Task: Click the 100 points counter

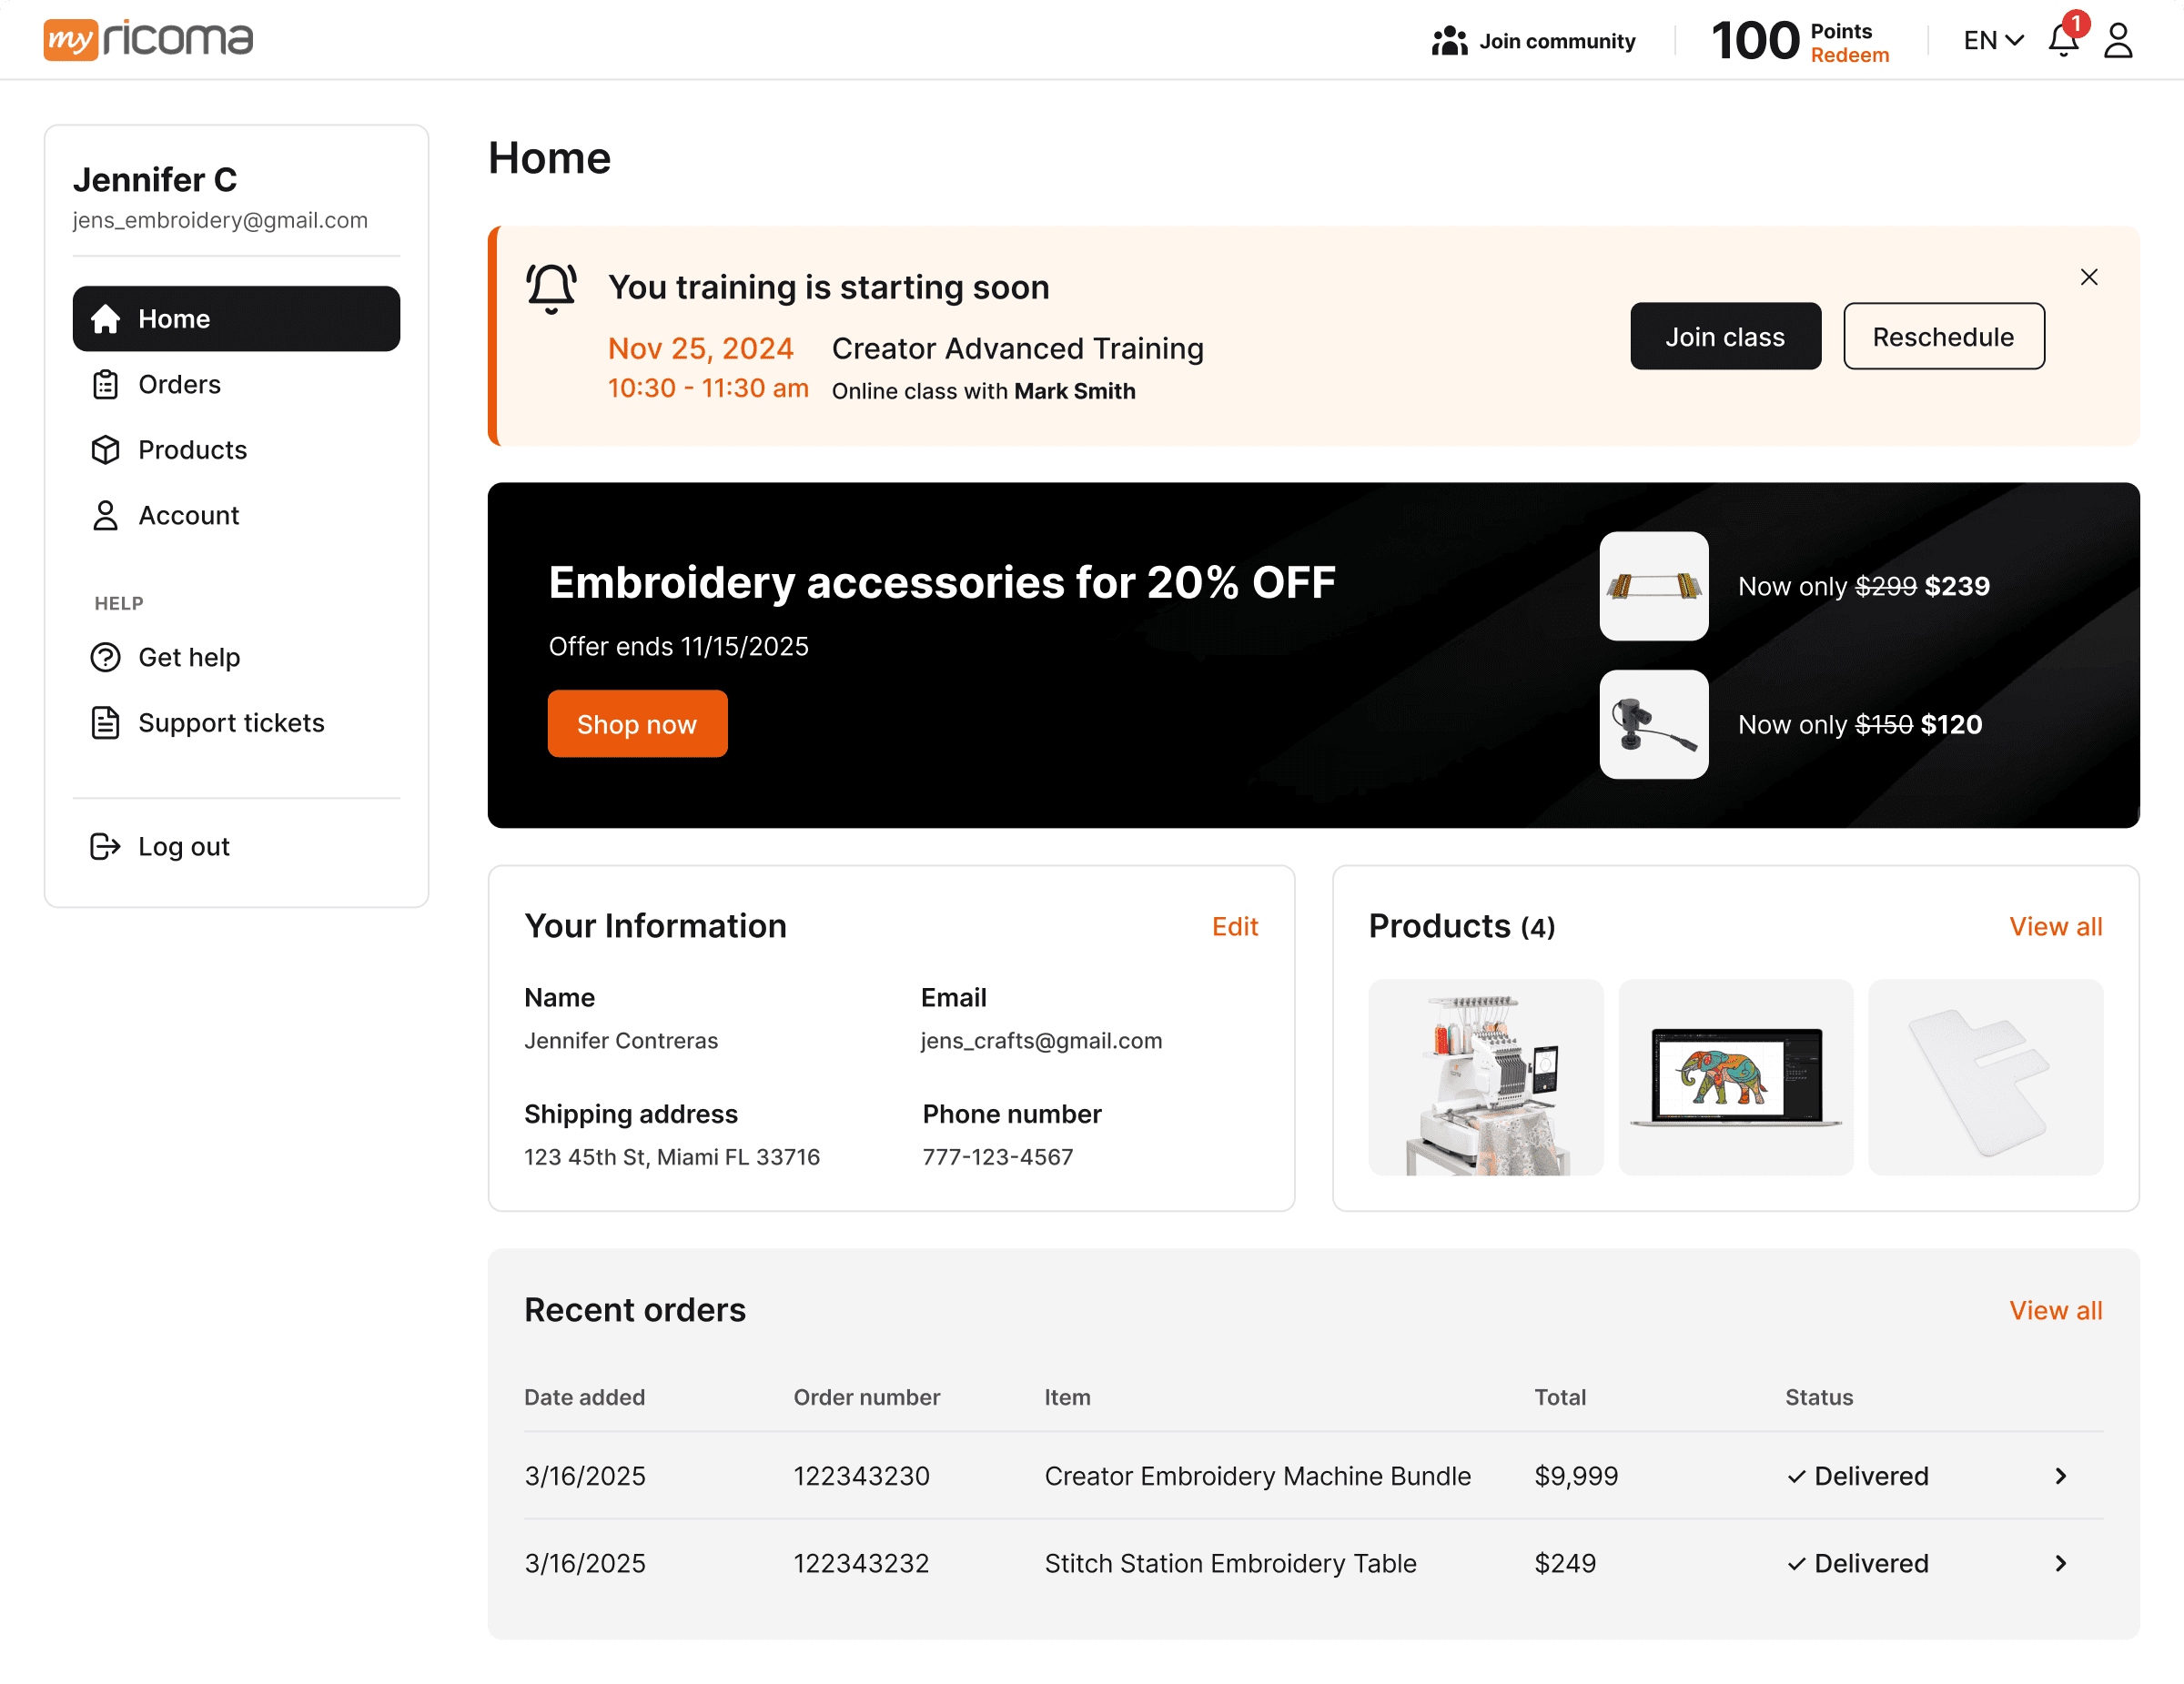Action: coord(1755,41)
